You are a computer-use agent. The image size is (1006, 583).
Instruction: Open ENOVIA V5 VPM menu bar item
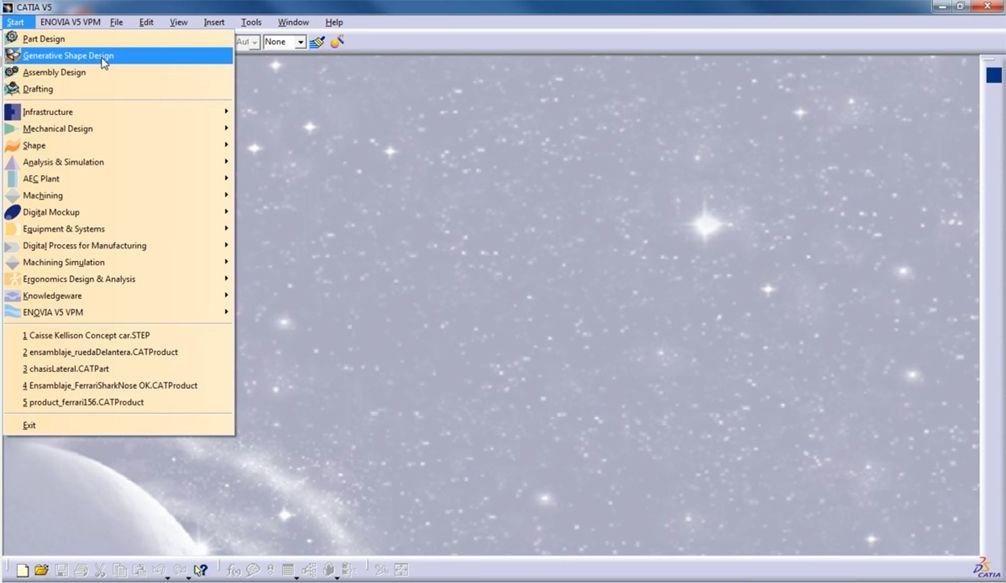70,22
